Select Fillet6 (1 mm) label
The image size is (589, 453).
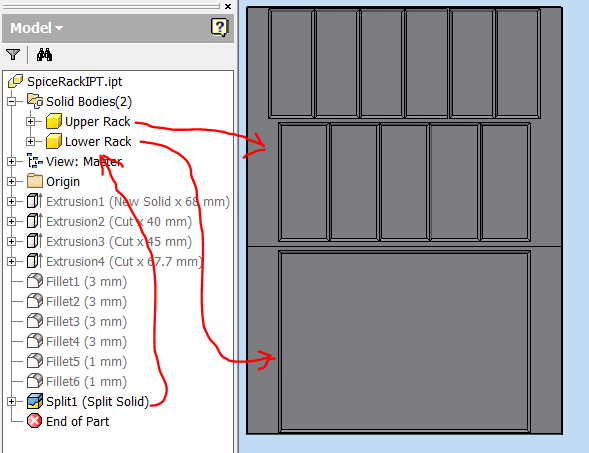[86, 382]
